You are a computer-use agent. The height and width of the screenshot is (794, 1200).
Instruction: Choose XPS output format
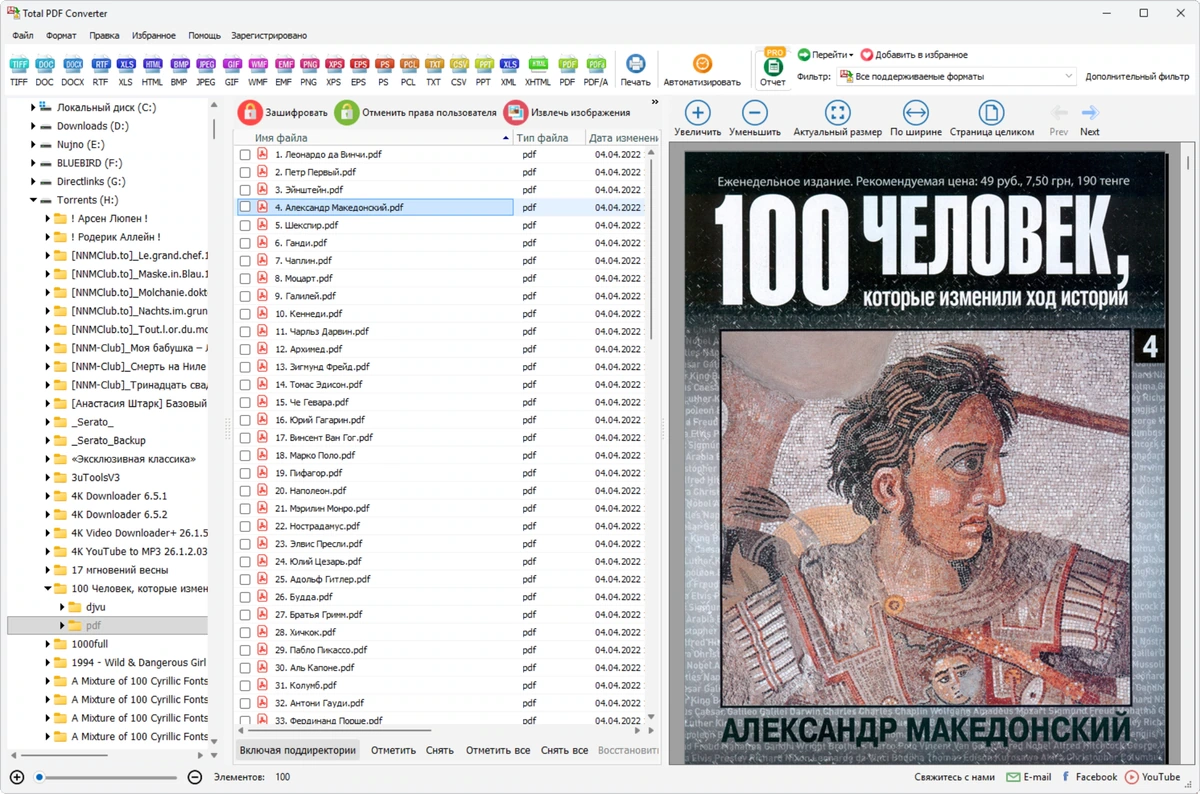tap(334, 70)
